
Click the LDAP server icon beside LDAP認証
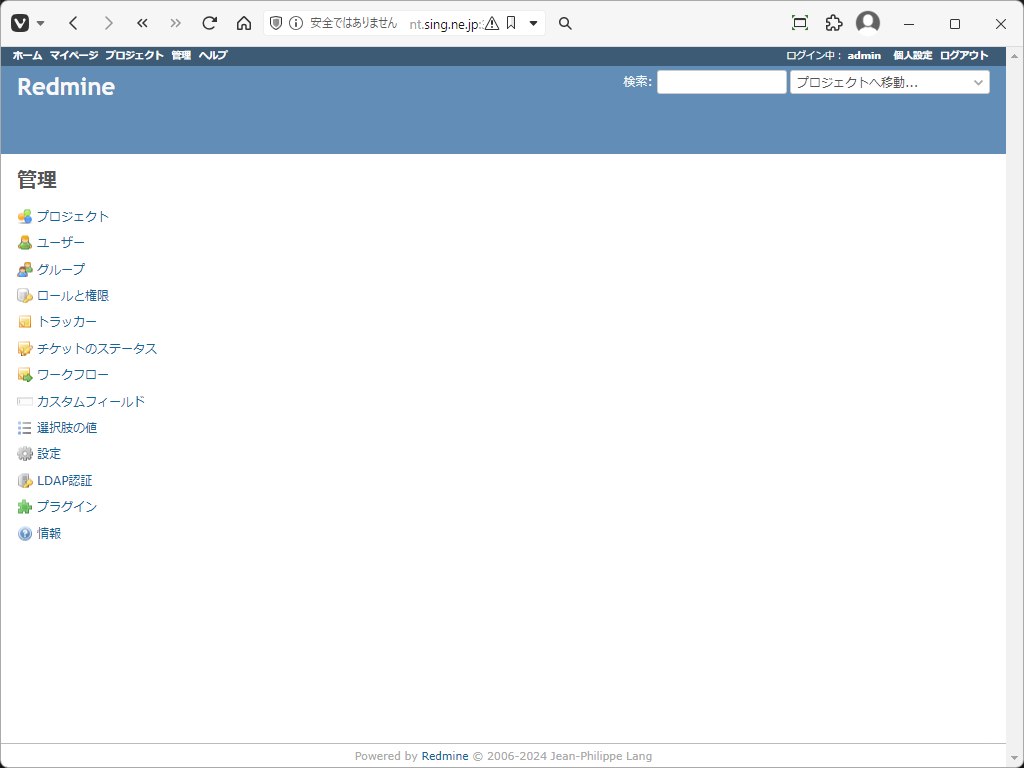(x=25, y=481)
